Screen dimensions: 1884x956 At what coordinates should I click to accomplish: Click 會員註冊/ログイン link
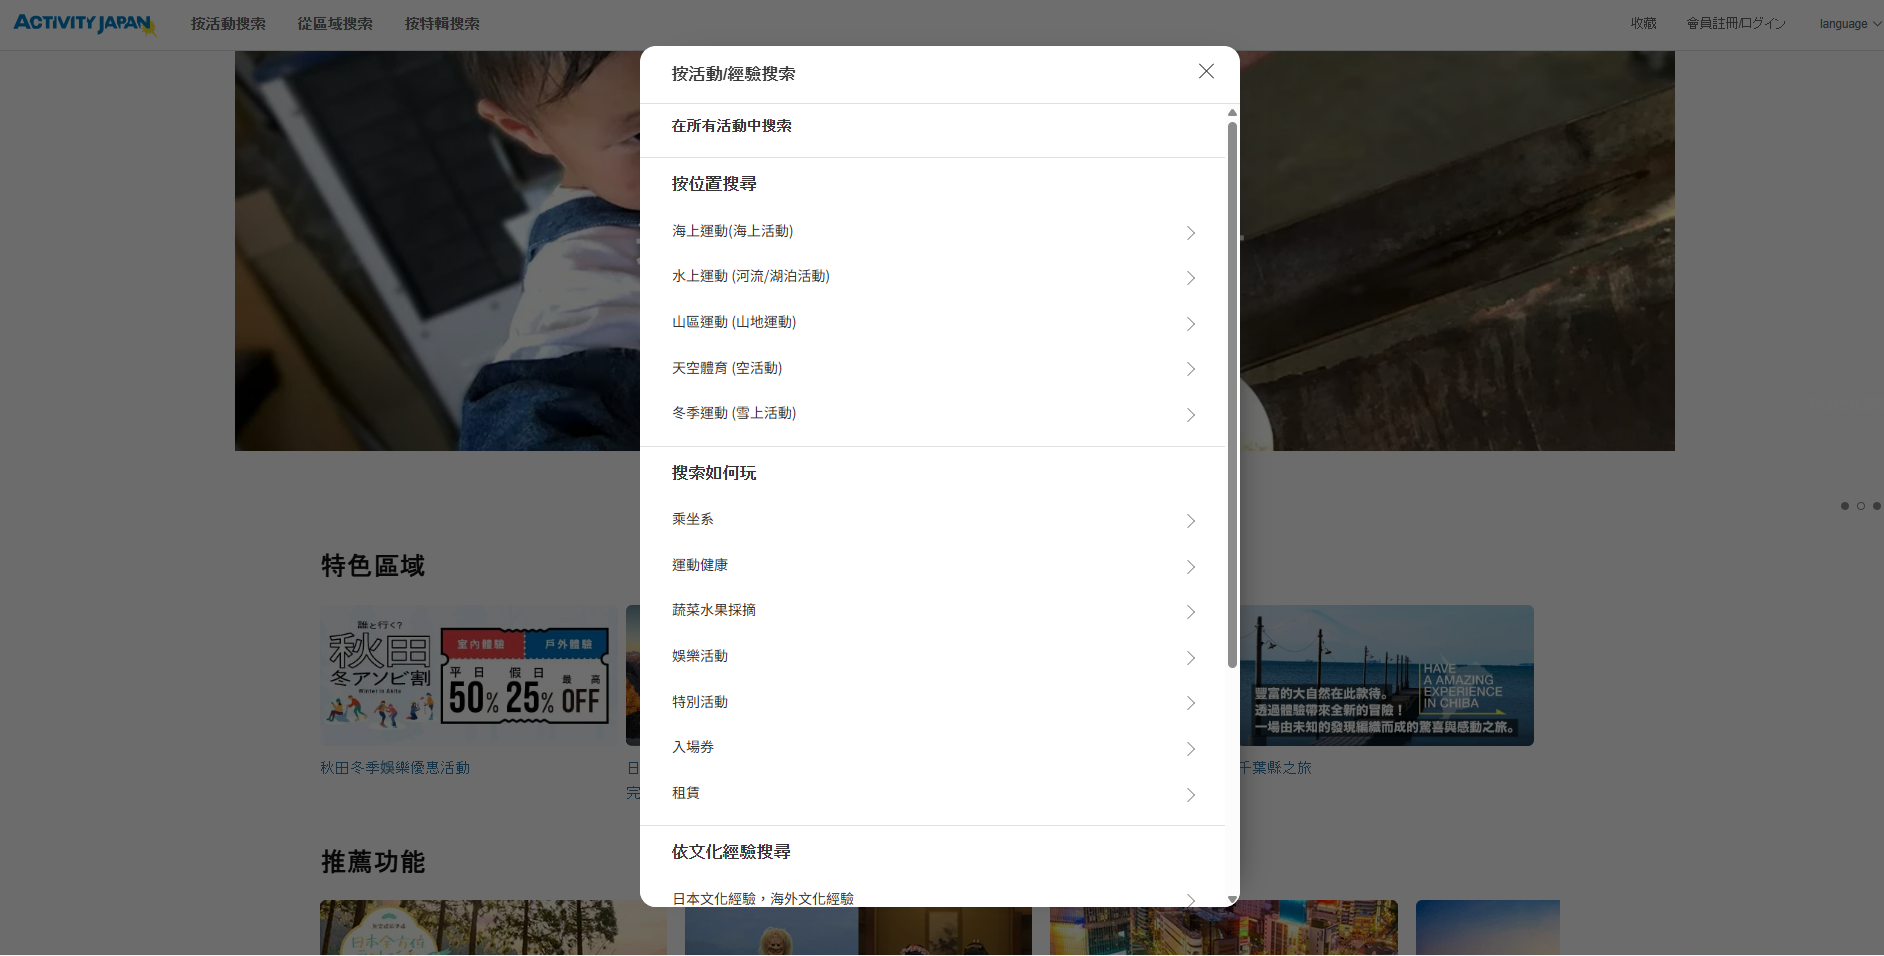tap(1736, 23)
